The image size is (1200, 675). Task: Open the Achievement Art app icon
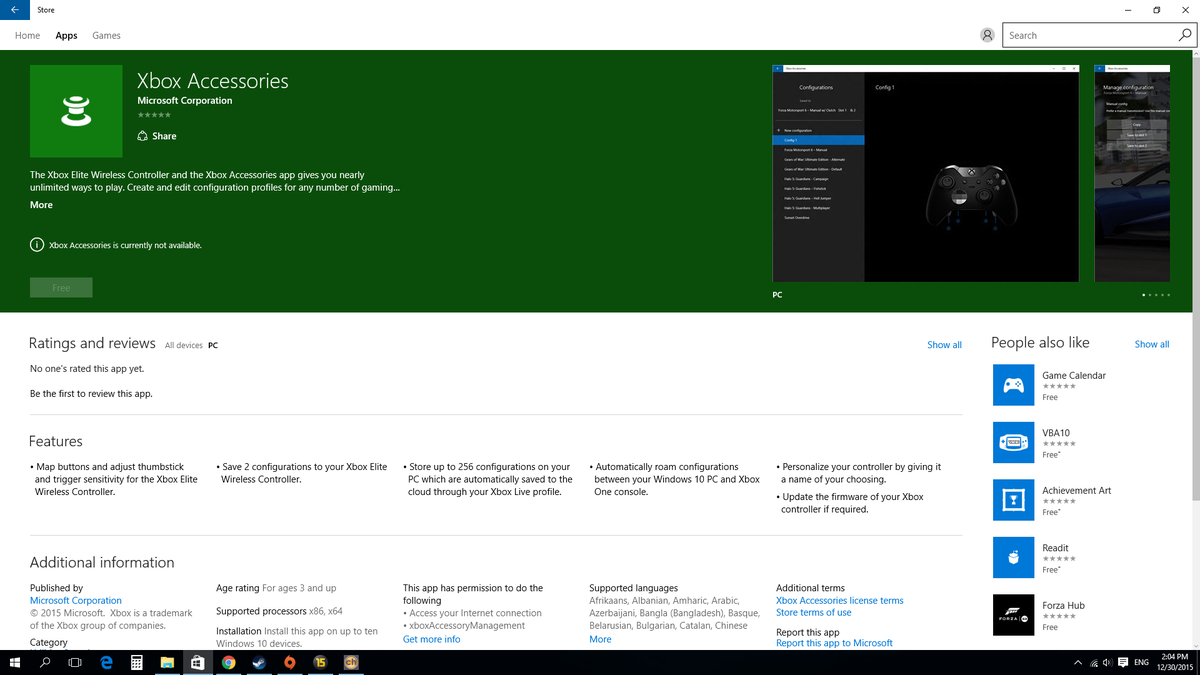tap(1013, 500)
